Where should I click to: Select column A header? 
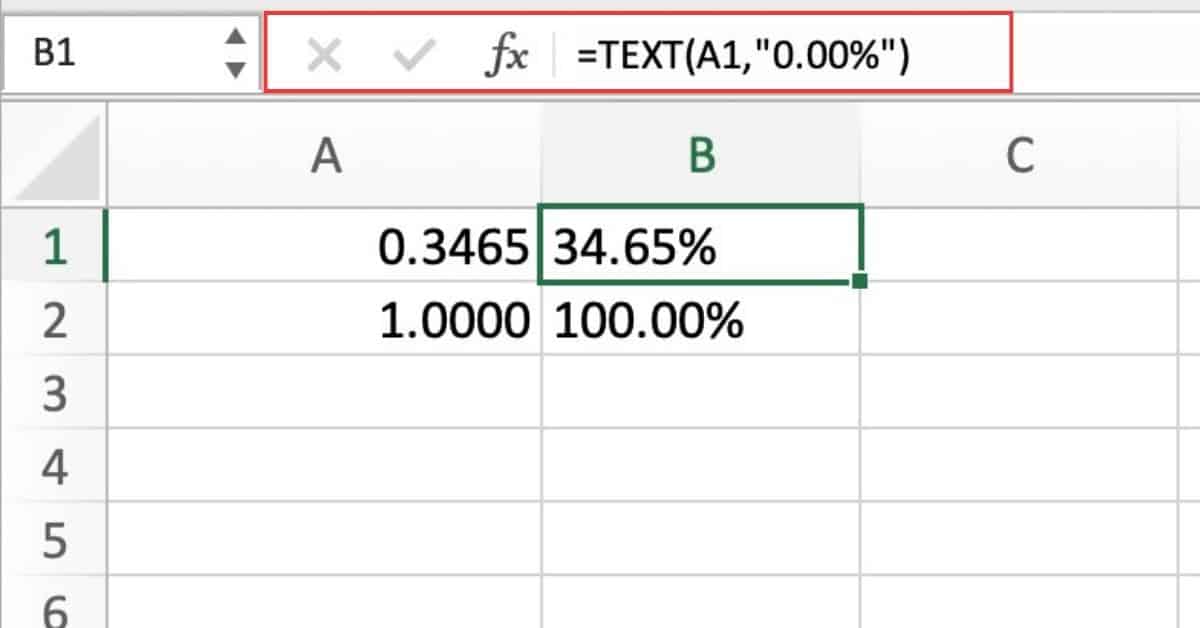tap(325, 156)
